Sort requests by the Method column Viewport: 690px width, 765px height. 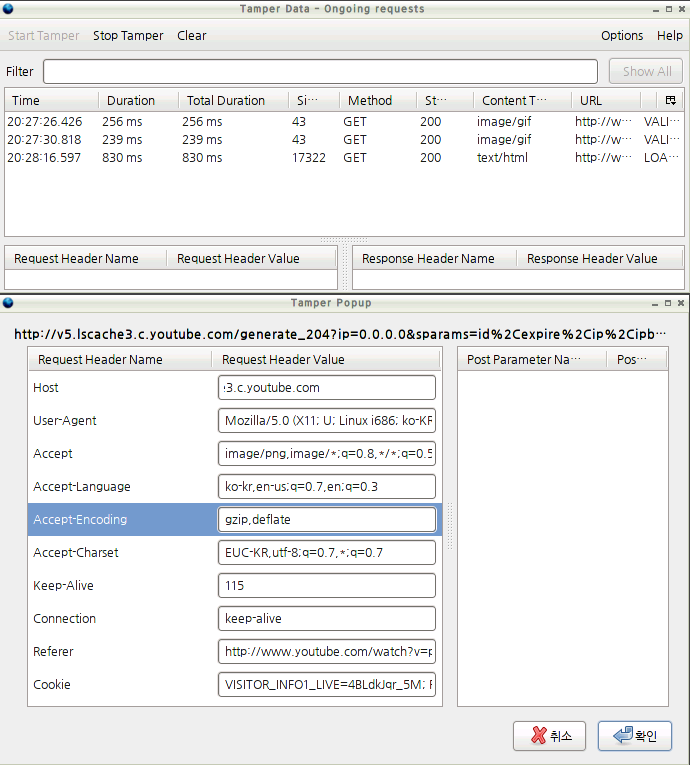(x=378, y=101)
